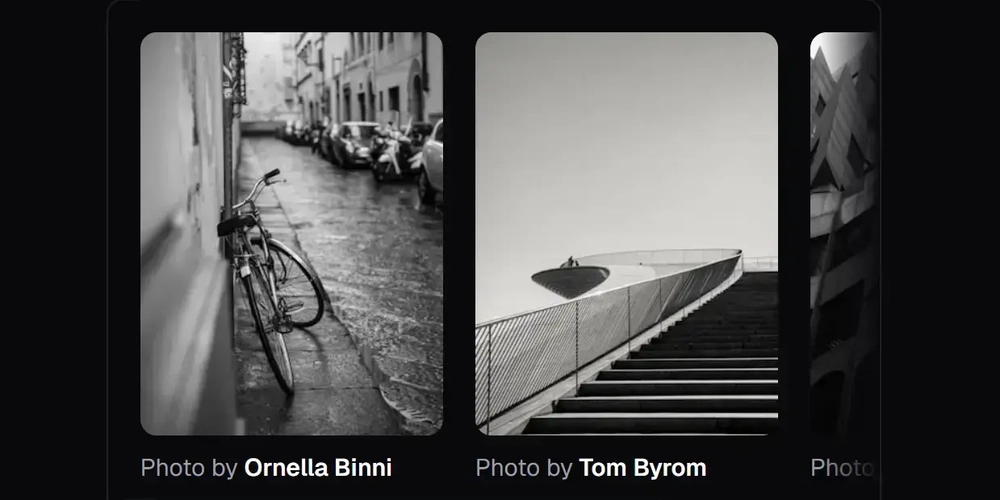1000x500 pixels.
Task: Click "Photo by" text before Ornella Binni
Action: (x=189, y=467)
